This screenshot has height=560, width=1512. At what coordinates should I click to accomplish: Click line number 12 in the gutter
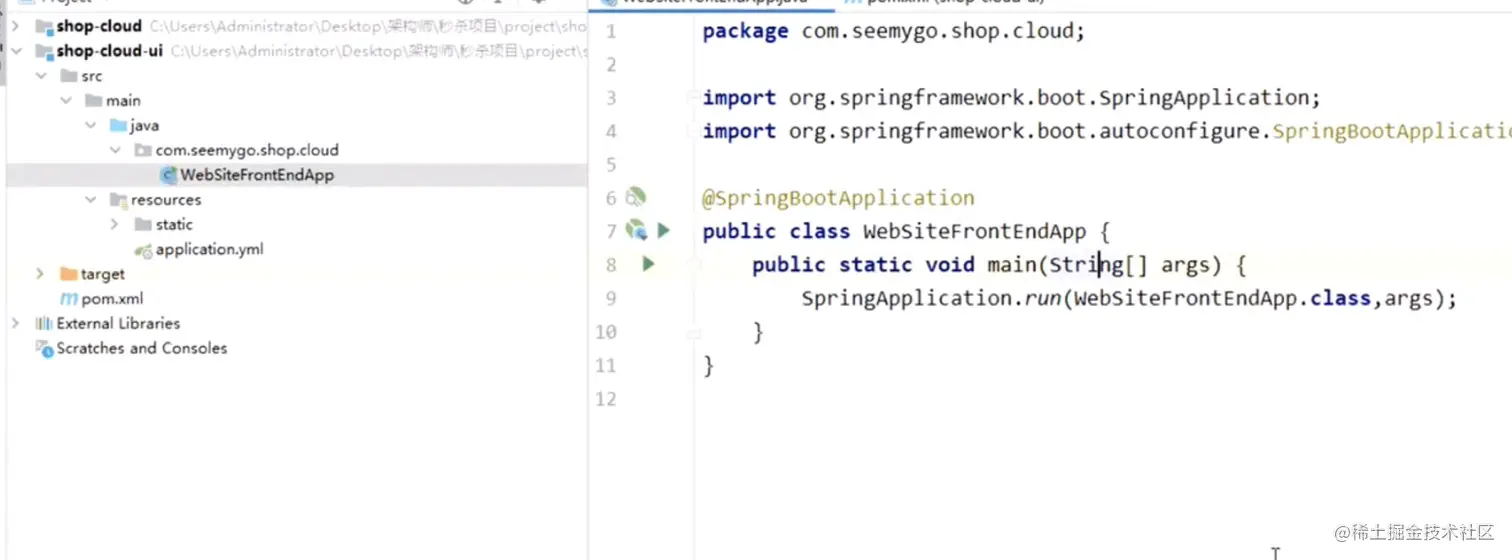[606, 399]
